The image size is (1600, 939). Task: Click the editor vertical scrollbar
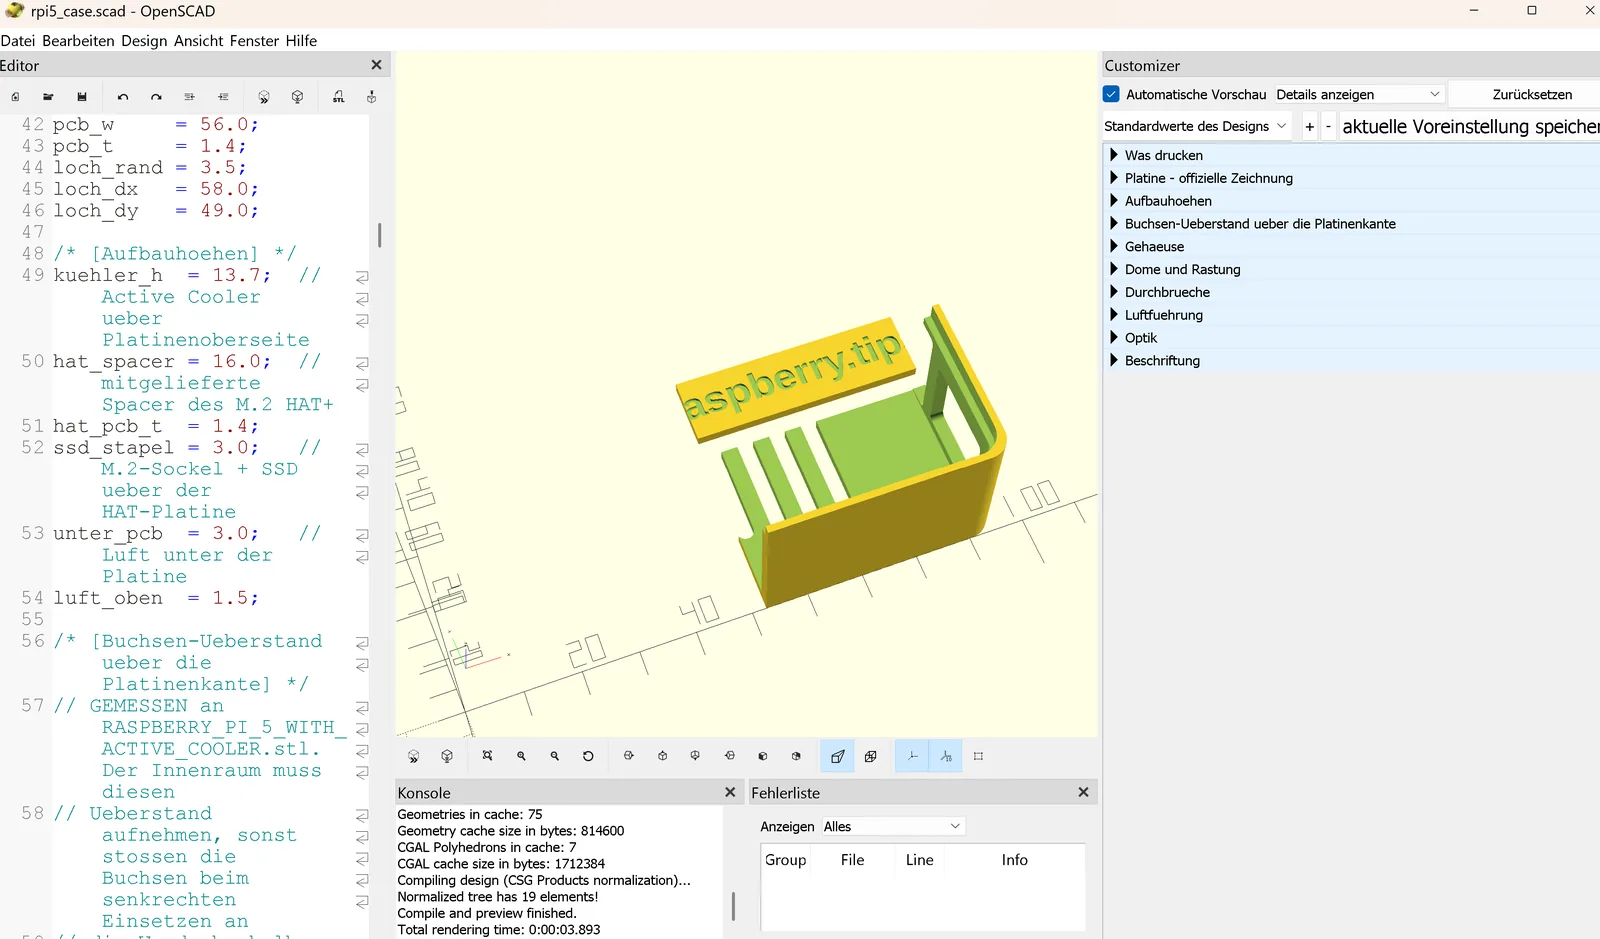[379, 235]
